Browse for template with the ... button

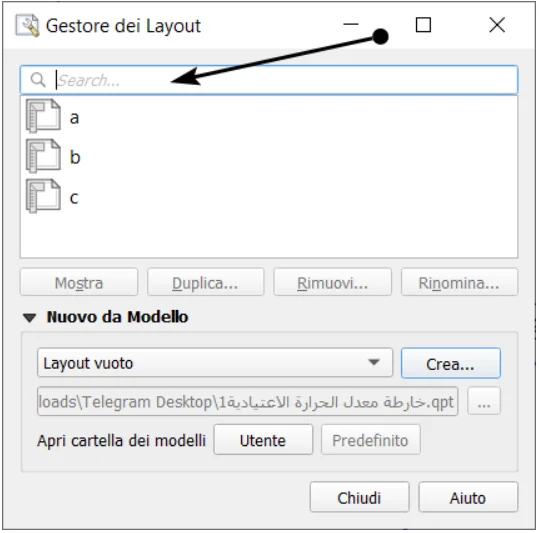[x=484, y=401]
